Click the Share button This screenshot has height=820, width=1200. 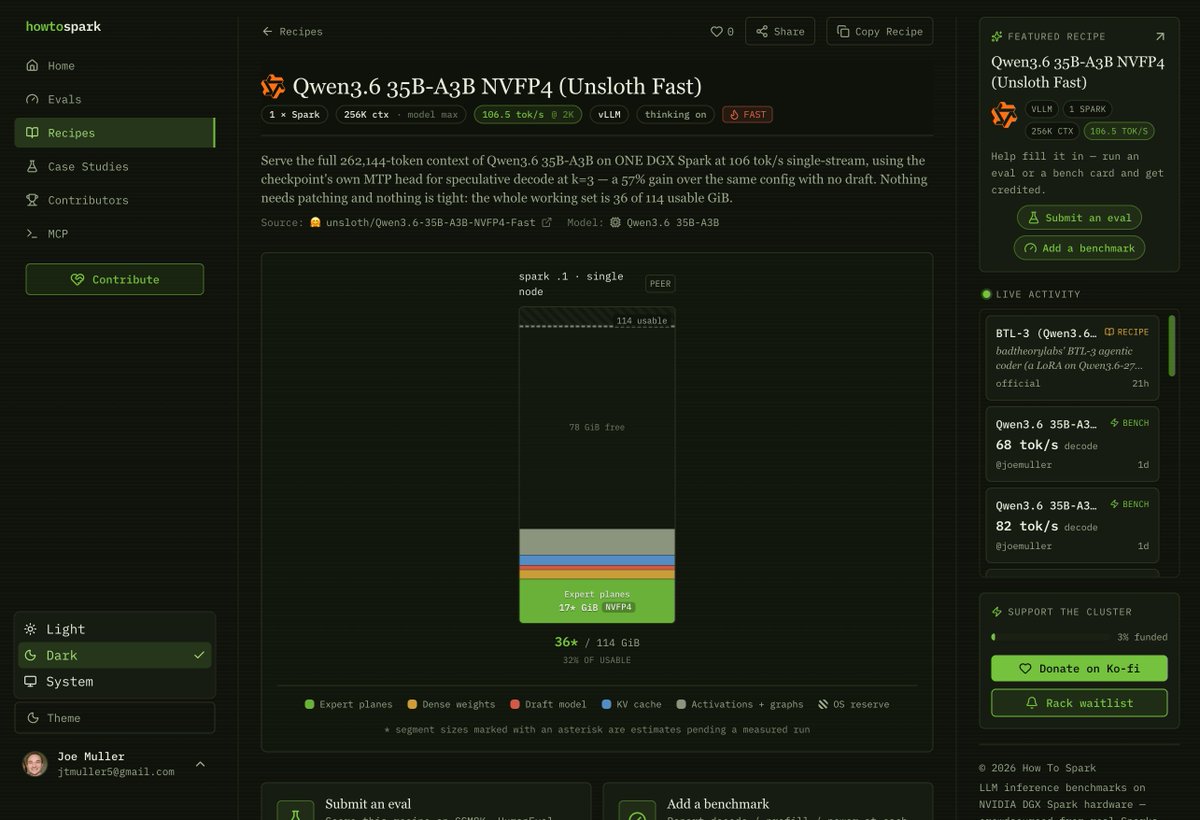tap(780, 31)
